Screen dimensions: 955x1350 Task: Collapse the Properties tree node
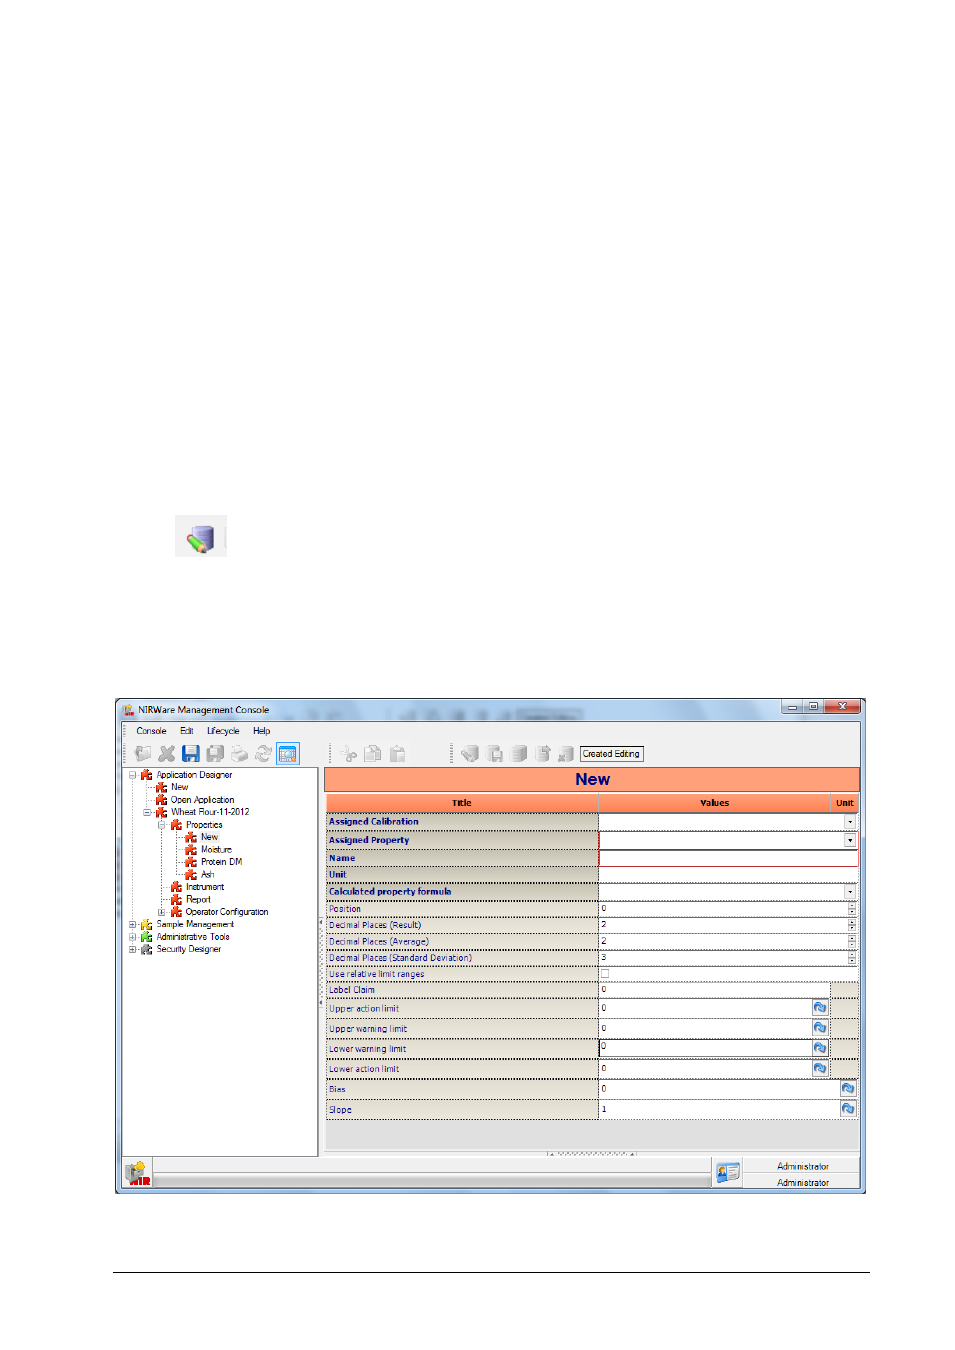162,825
